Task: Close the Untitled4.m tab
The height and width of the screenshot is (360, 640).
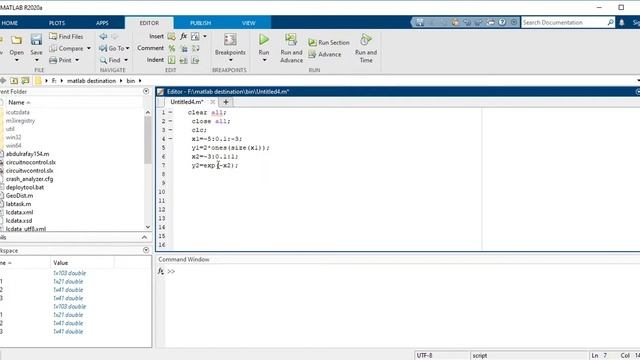Action: click(213, 102)
